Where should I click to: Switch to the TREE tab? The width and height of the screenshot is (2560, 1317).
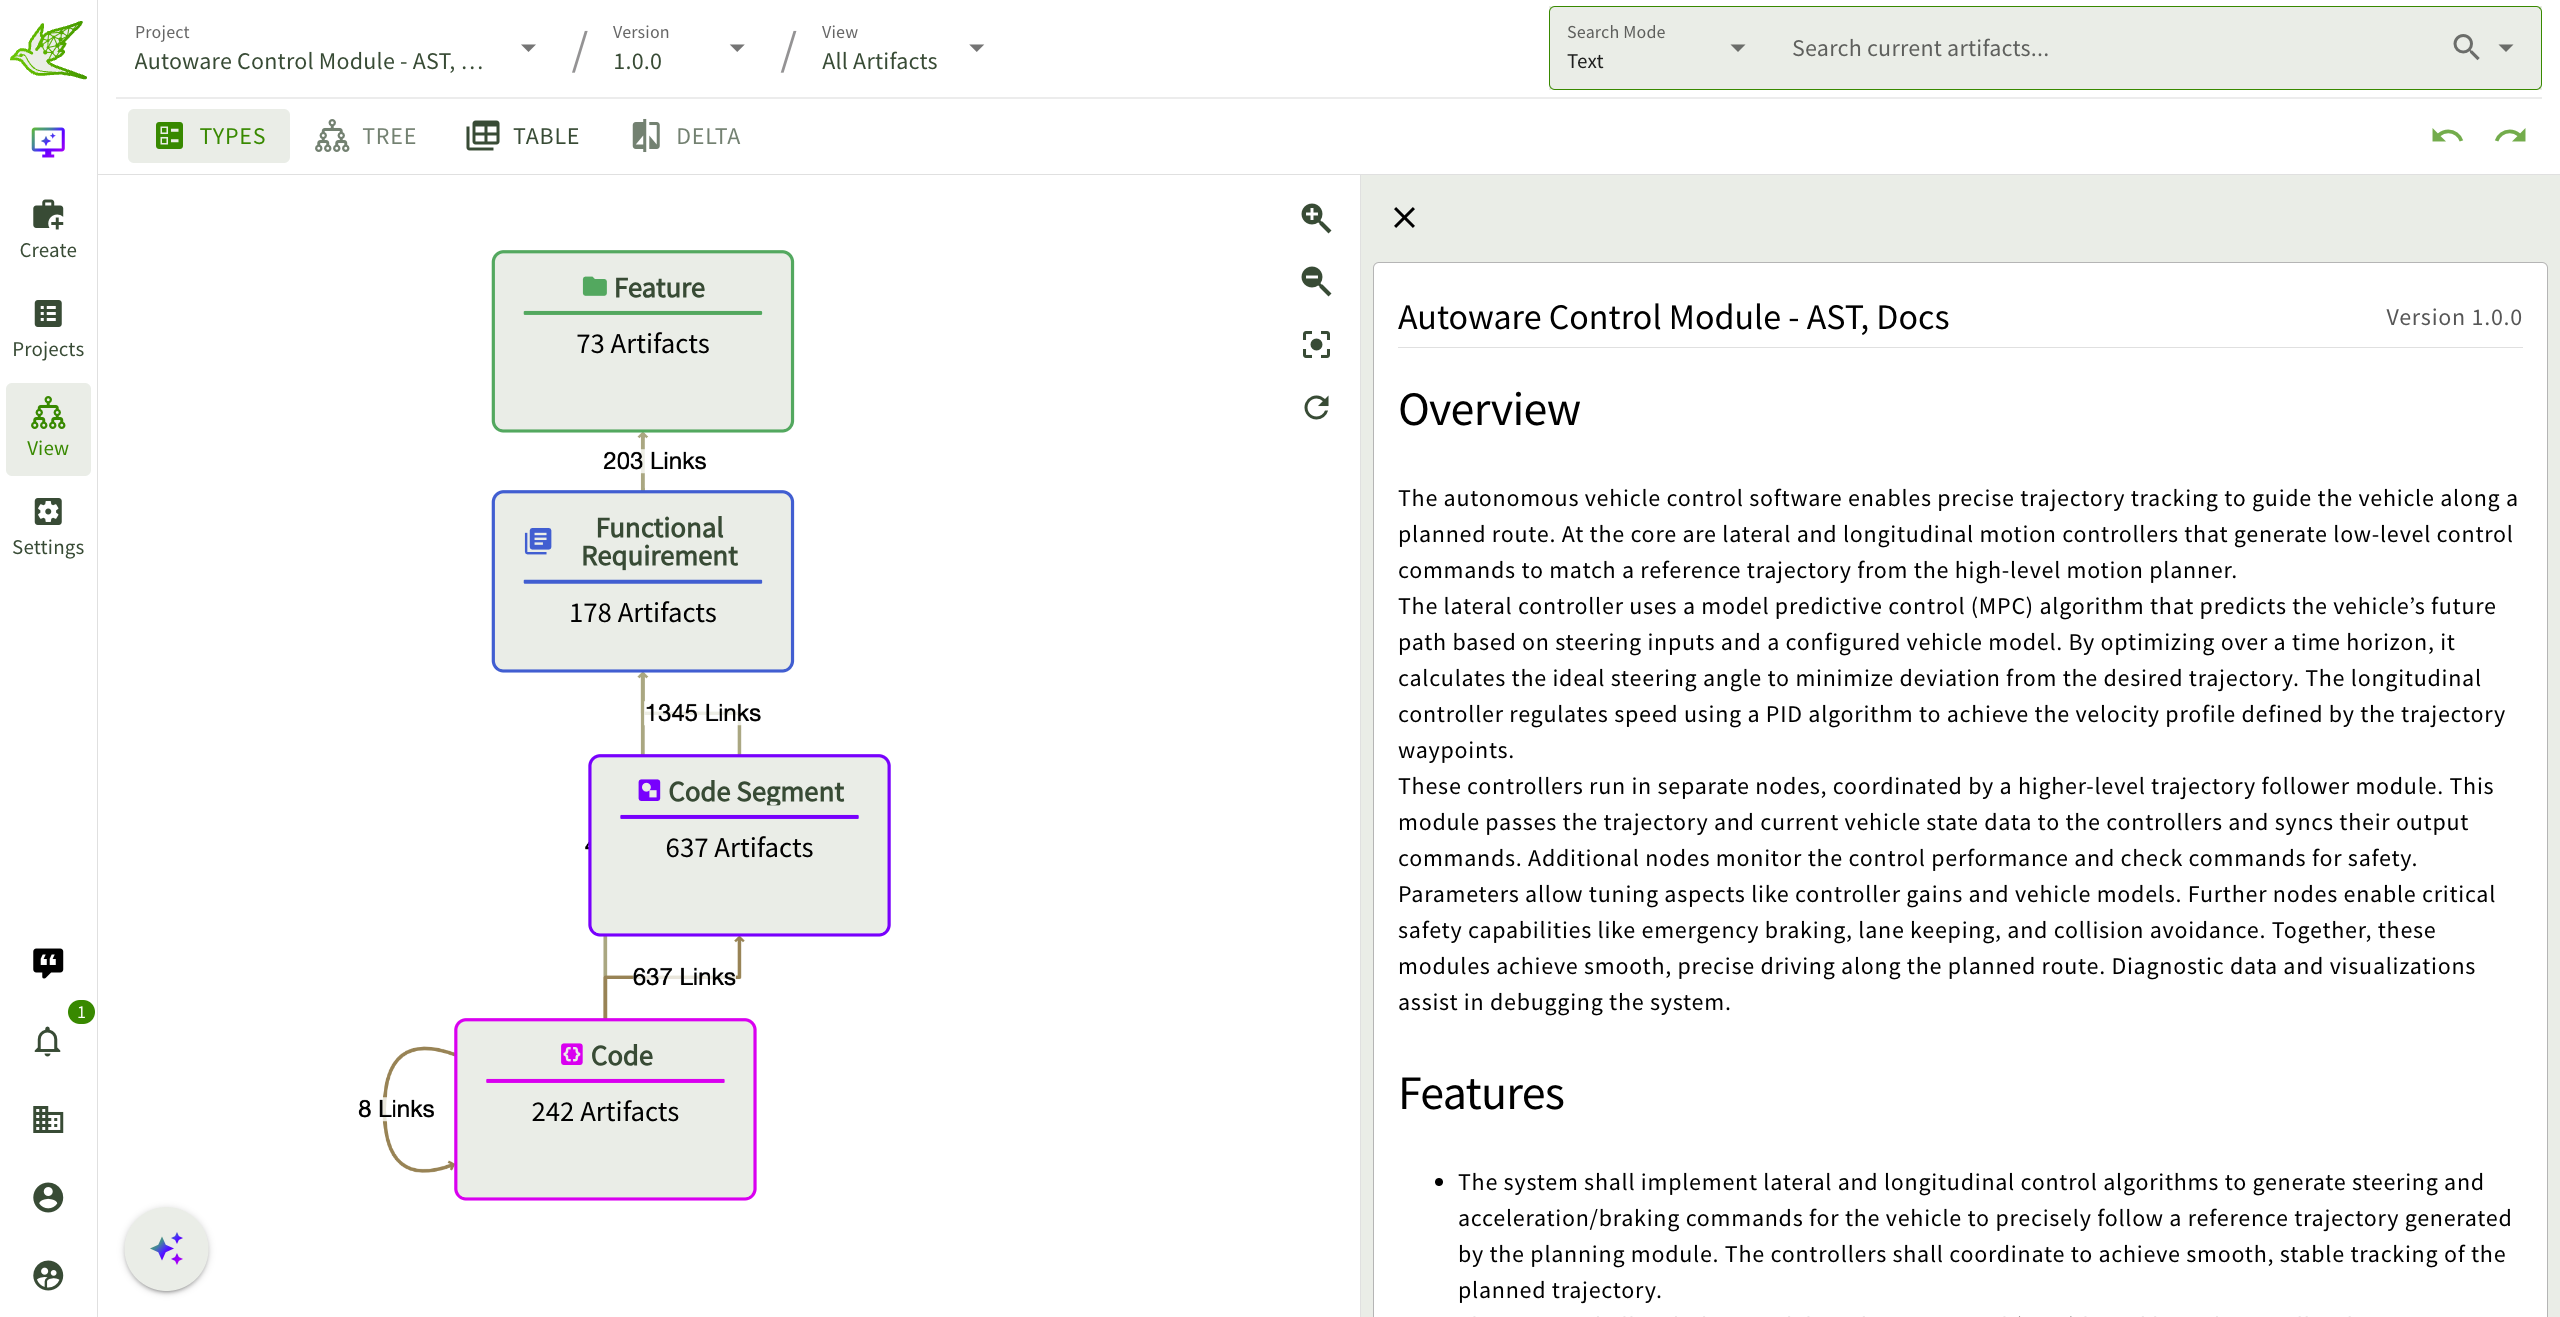click(366, 136)
